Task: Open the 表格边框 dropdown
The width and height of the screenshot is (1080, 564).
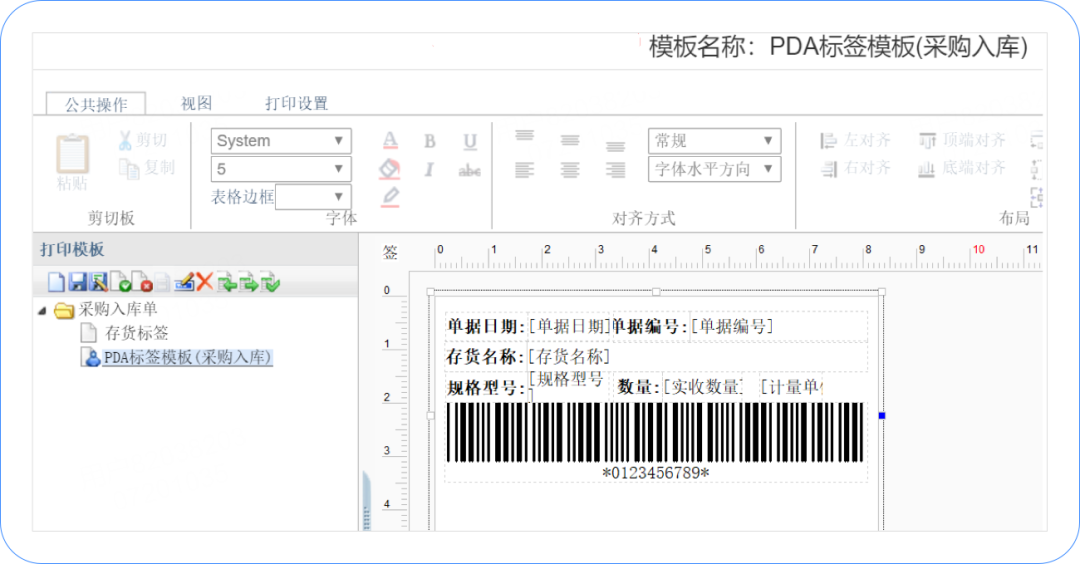Action: 313,197
